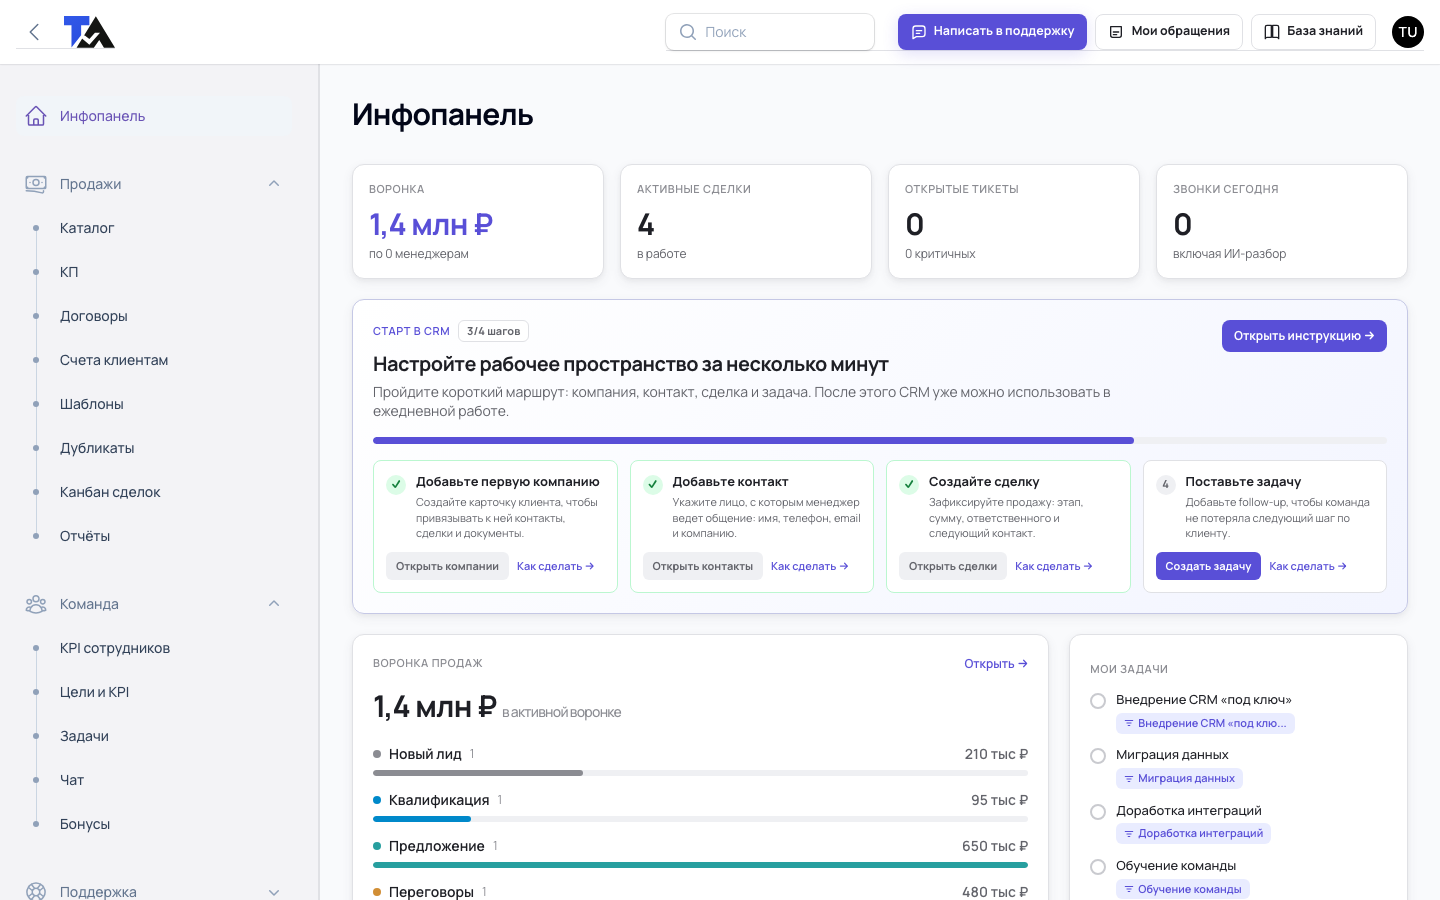
Task: Click the Продажи section money icon
Action: [x=36, y=184]
